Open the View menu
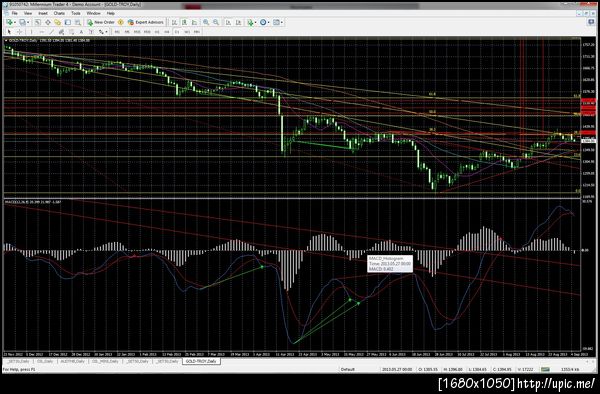The image size is (600, 394). [28, 13]
